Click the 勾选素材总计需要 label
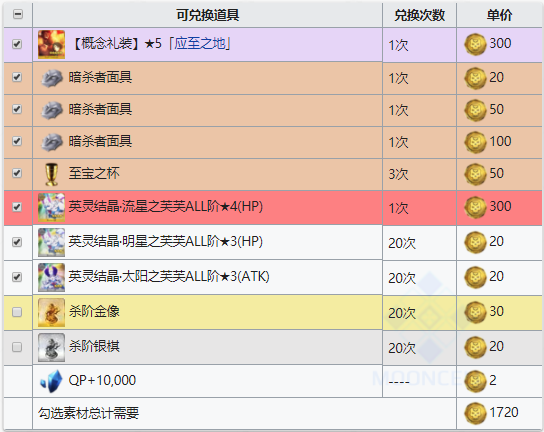 point(88,413)
